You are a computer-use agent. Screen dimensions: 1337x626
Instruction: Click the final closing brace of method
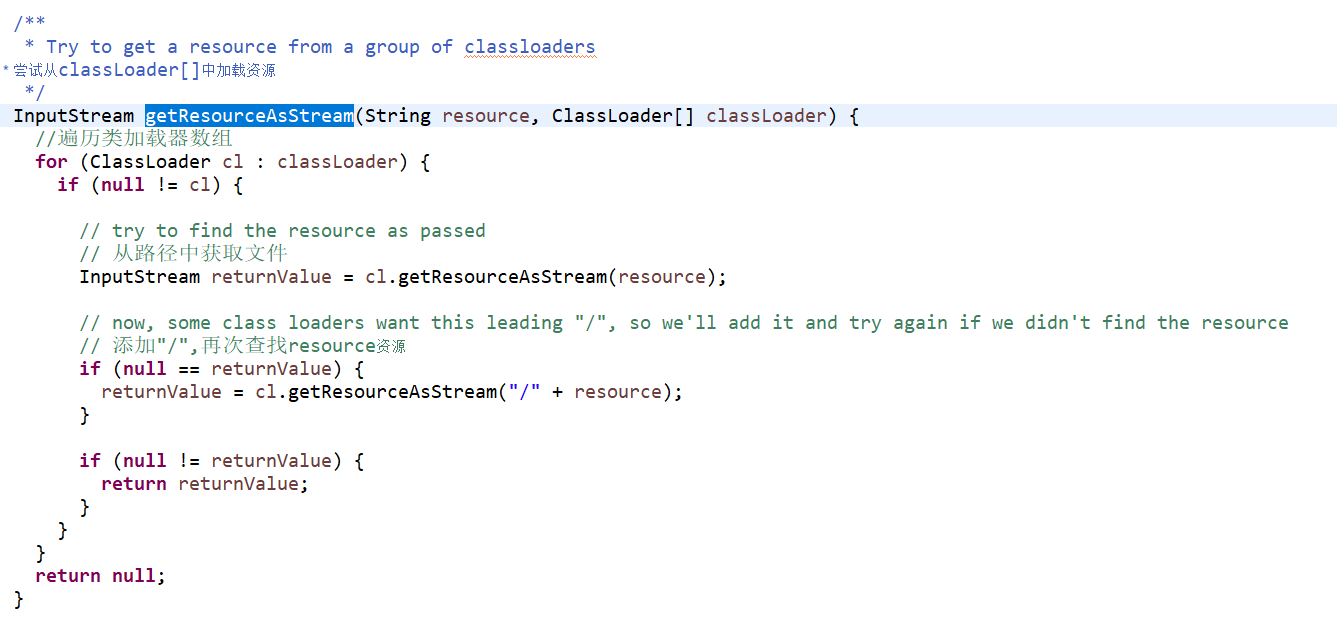[18, 599]
